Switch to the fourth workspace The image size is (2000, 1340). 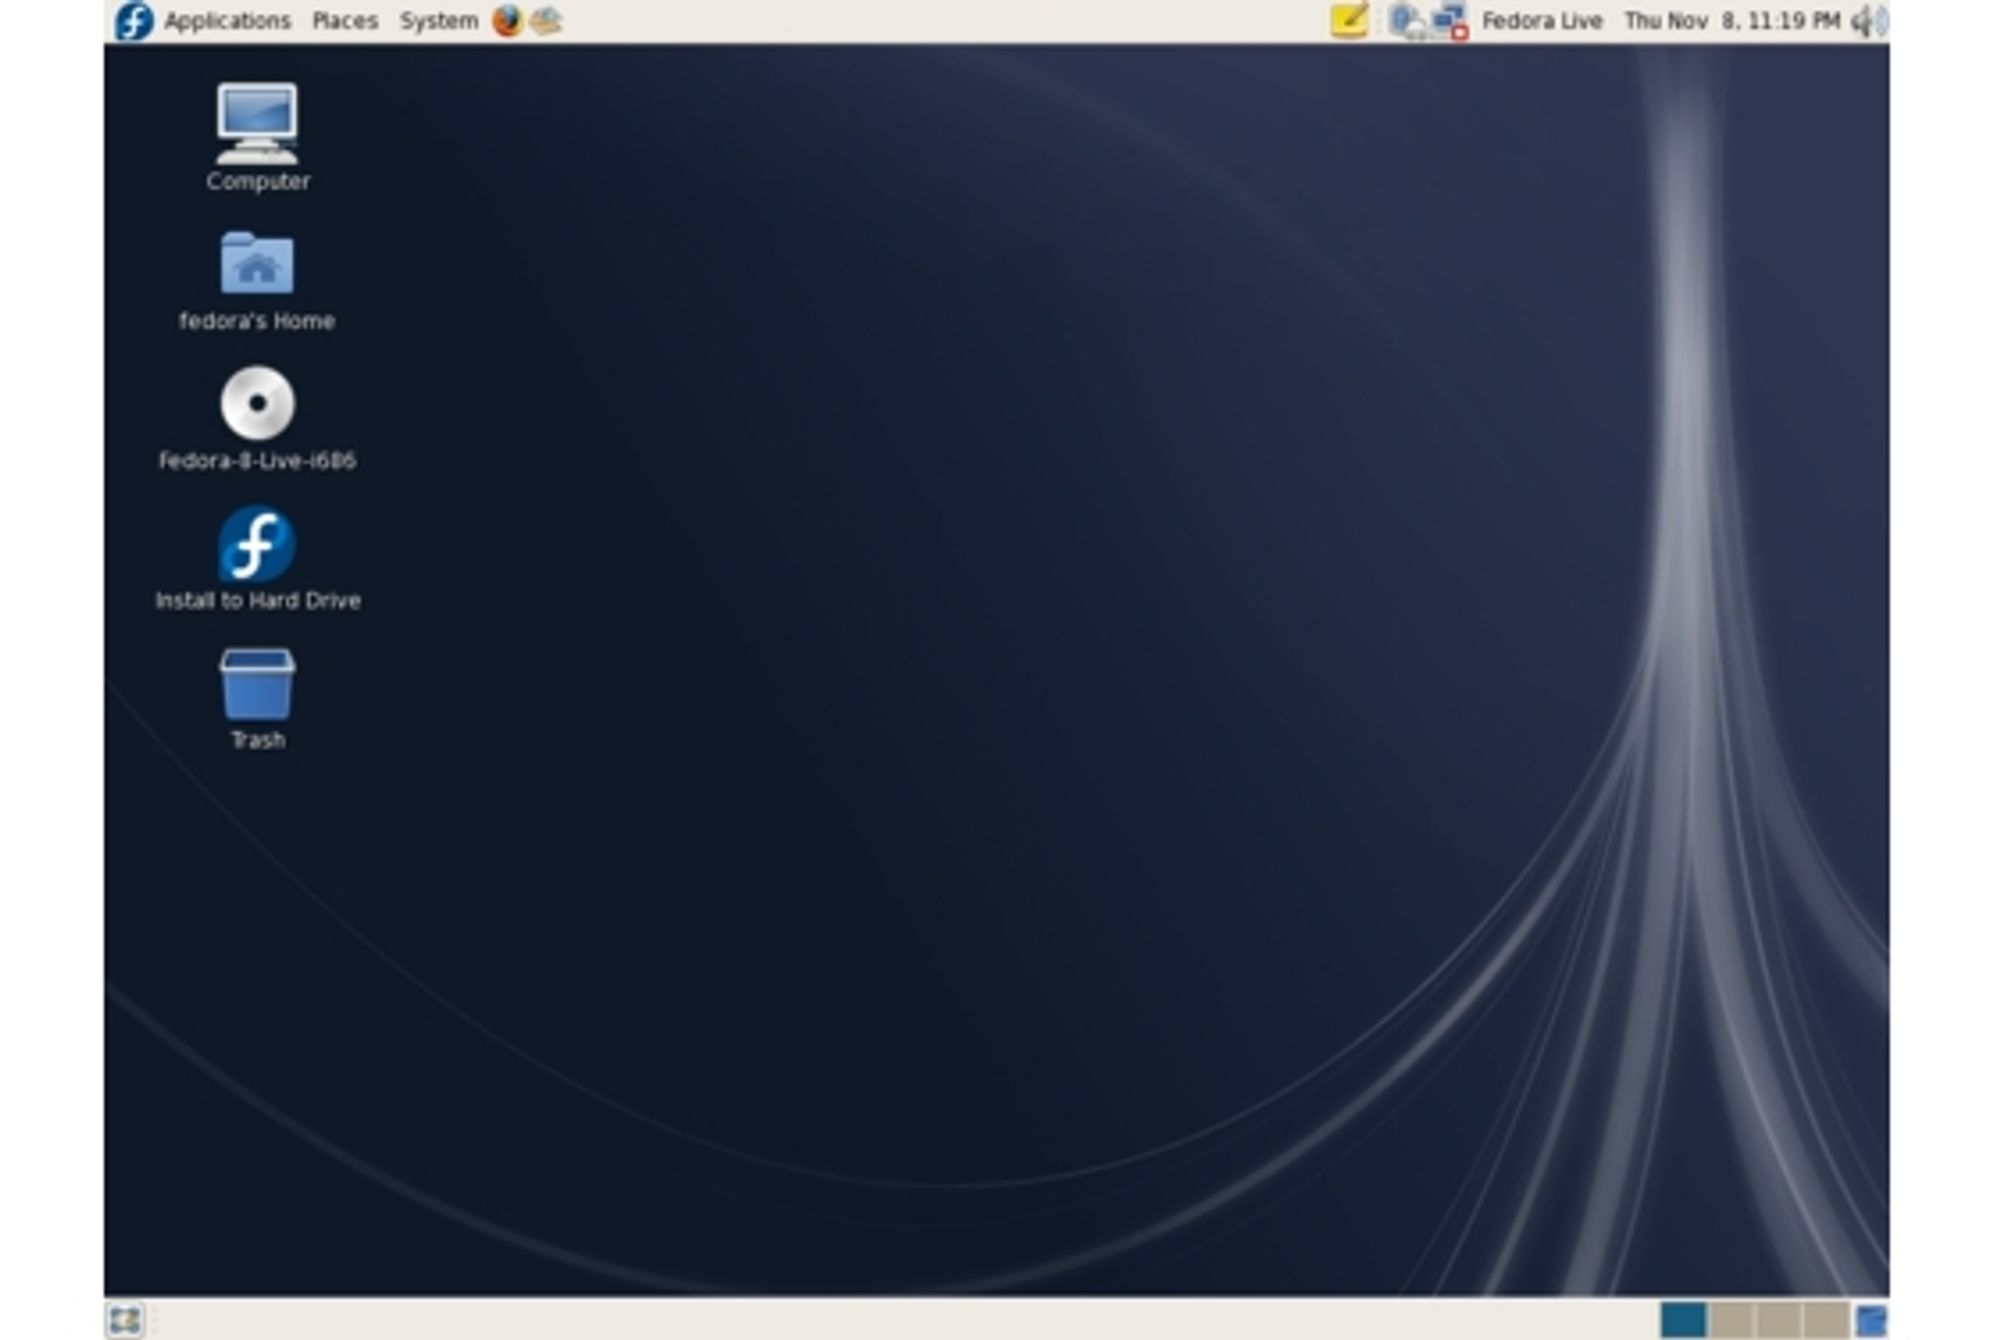pyautogui.click(x=1826, y=1320)
